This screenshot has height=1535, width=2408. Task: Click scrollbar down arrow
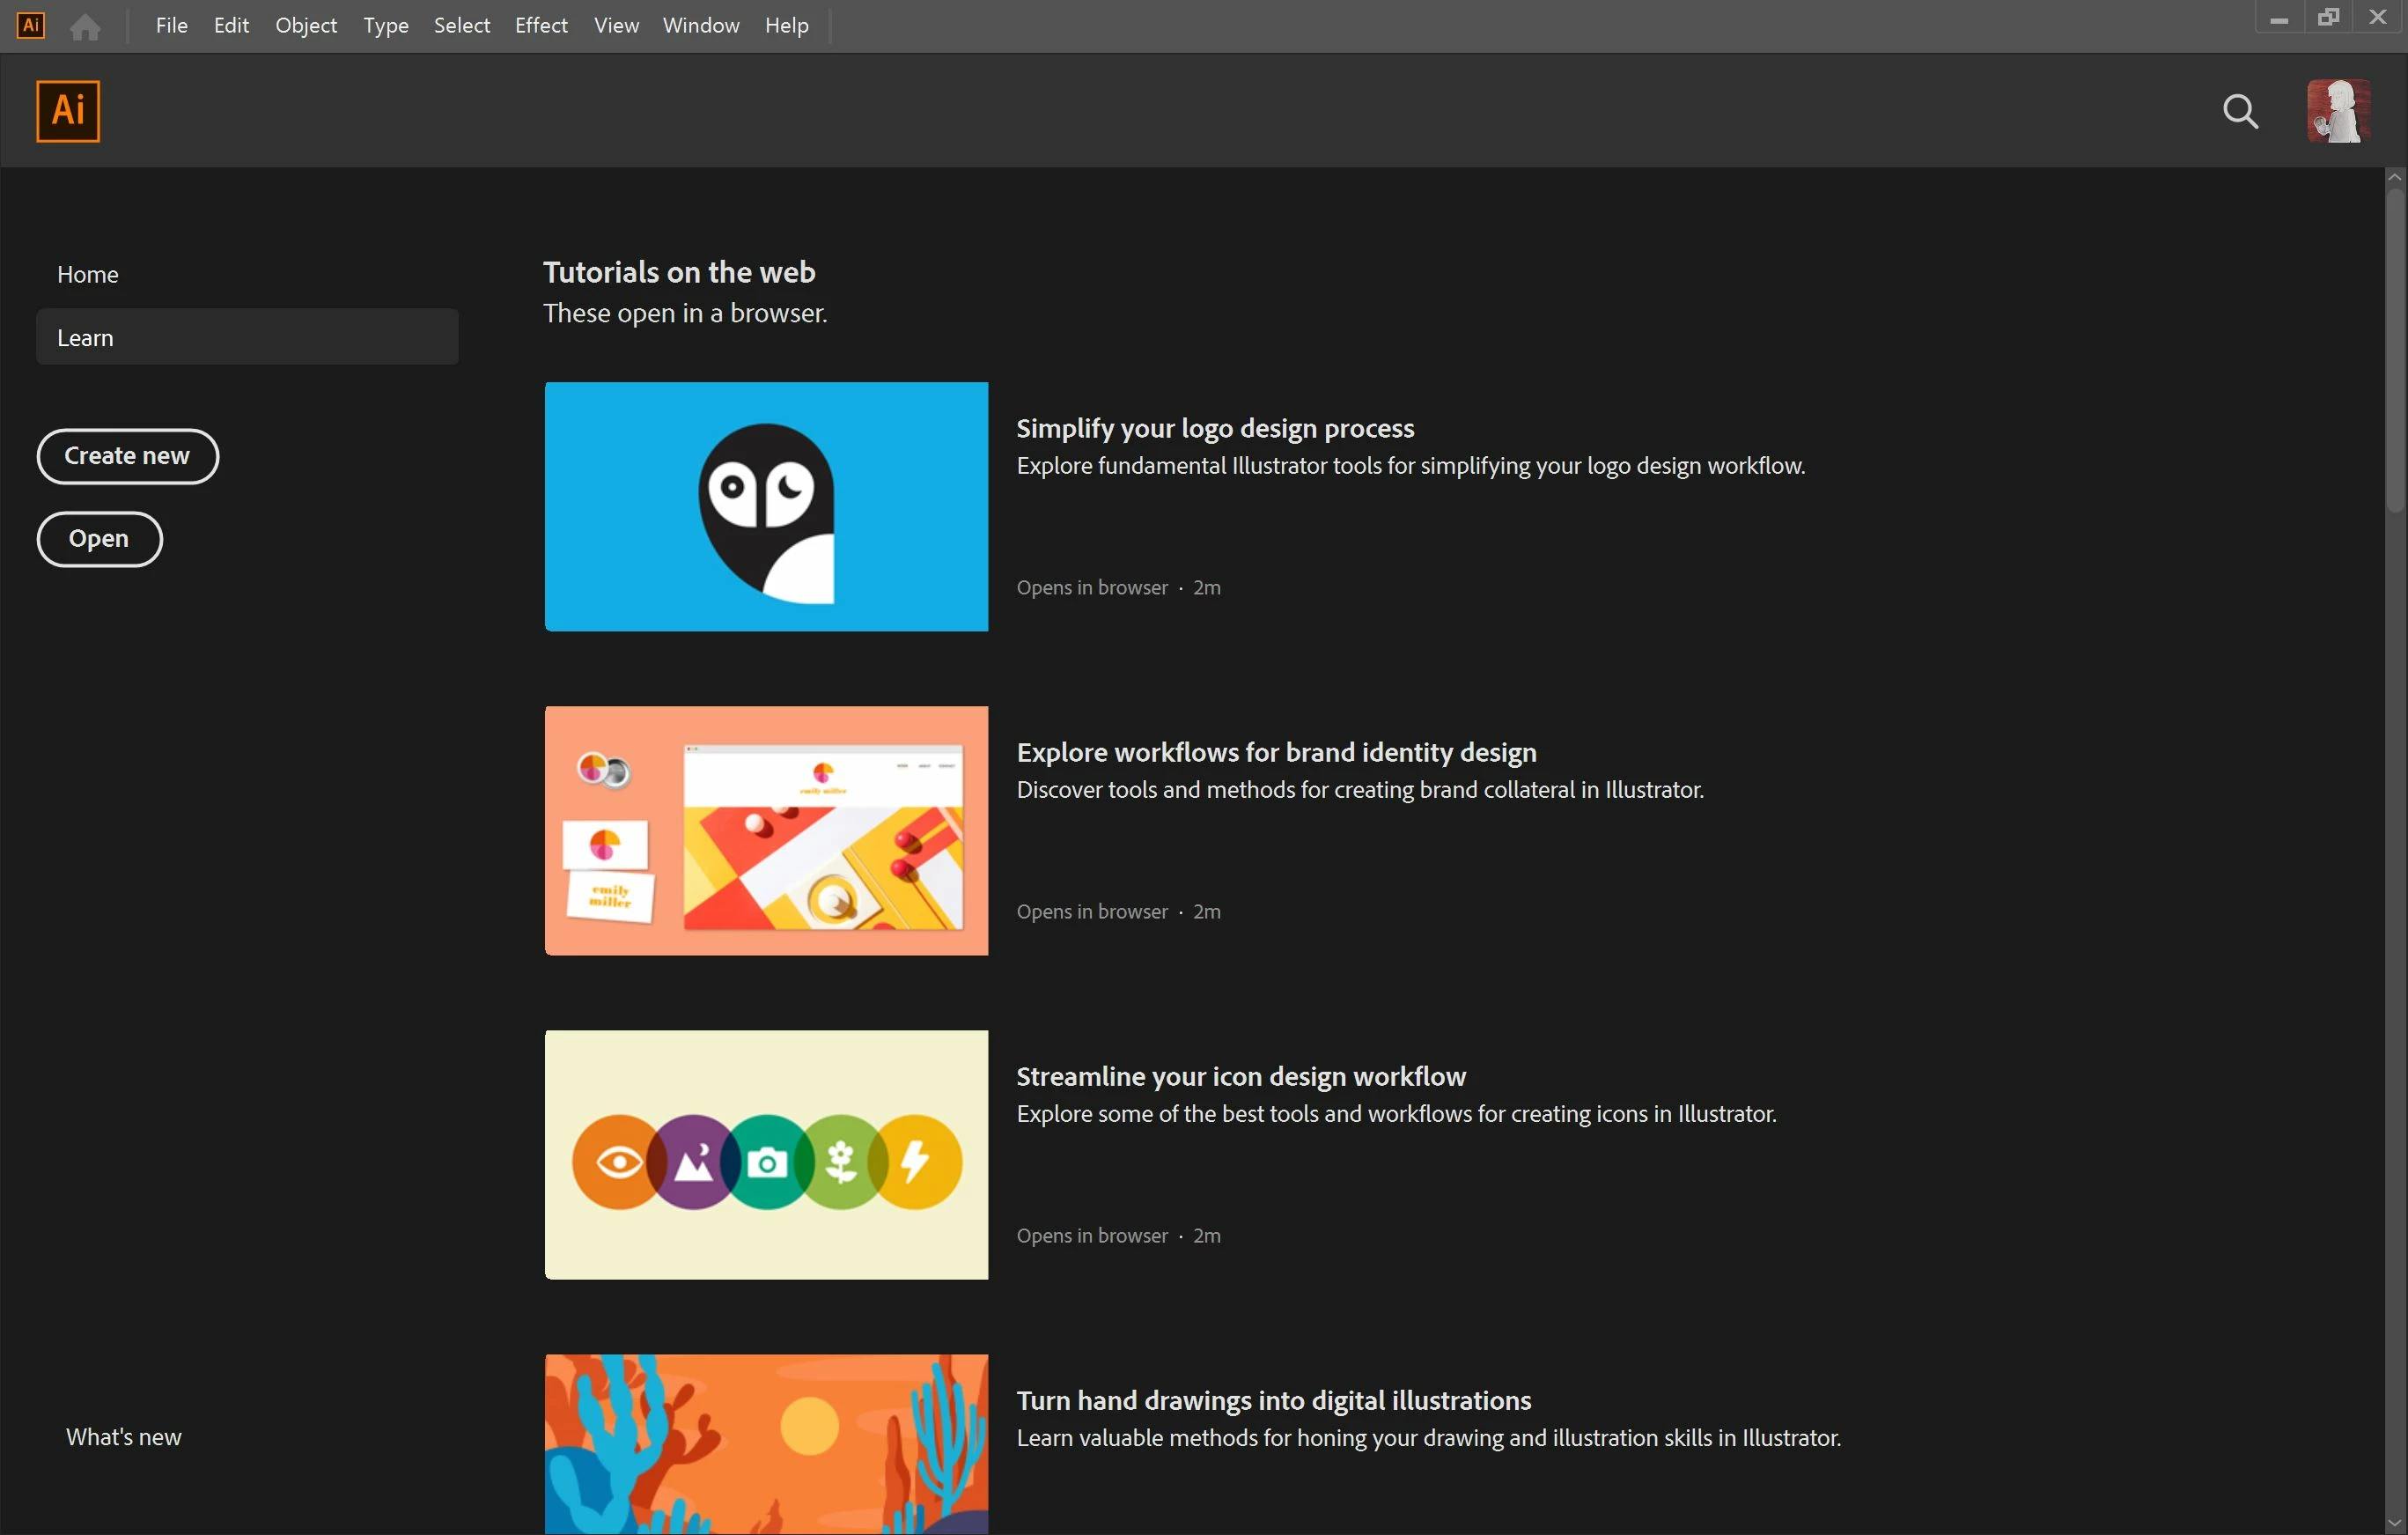(x=2394, y=1523)
